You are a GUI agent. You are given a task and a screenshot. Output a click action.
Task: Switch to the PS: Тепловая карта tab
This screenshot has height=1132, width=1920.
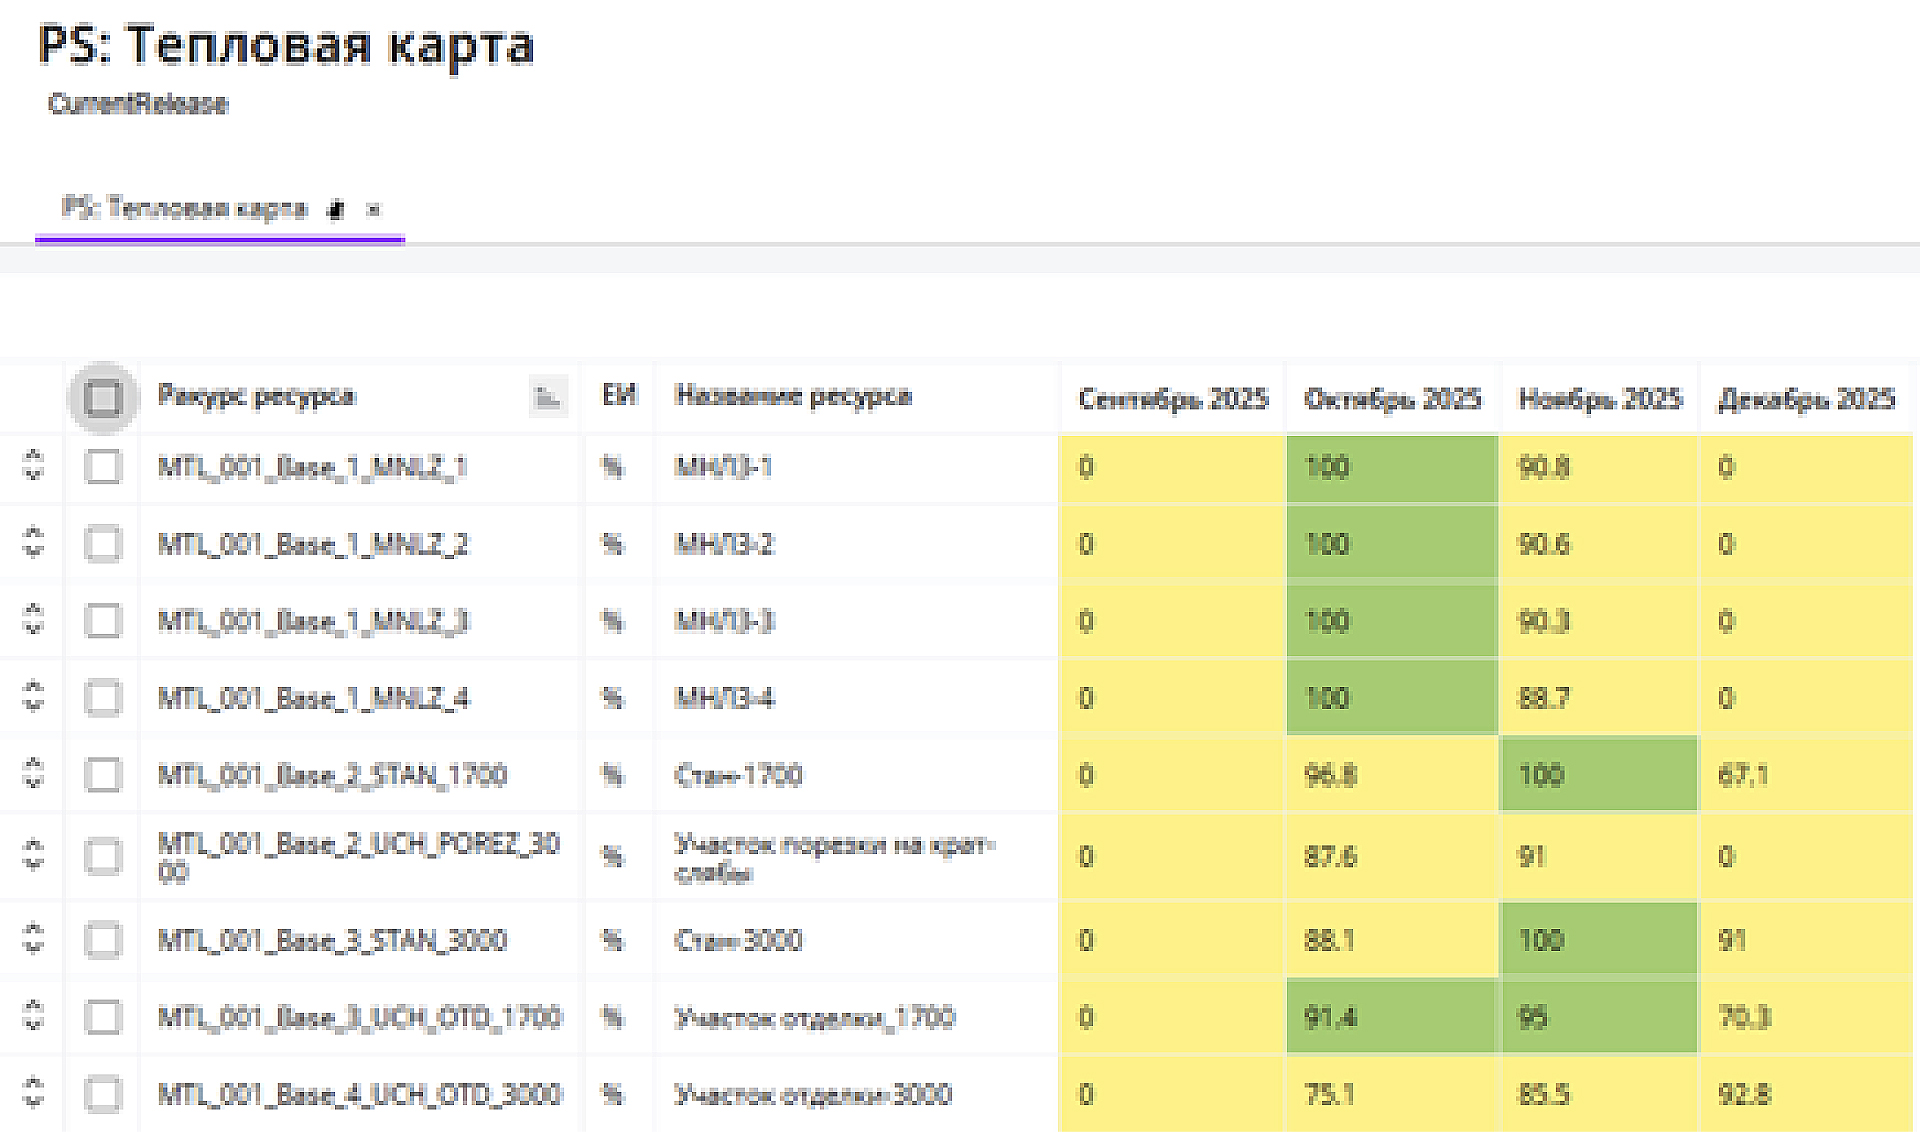click(184, 208)
